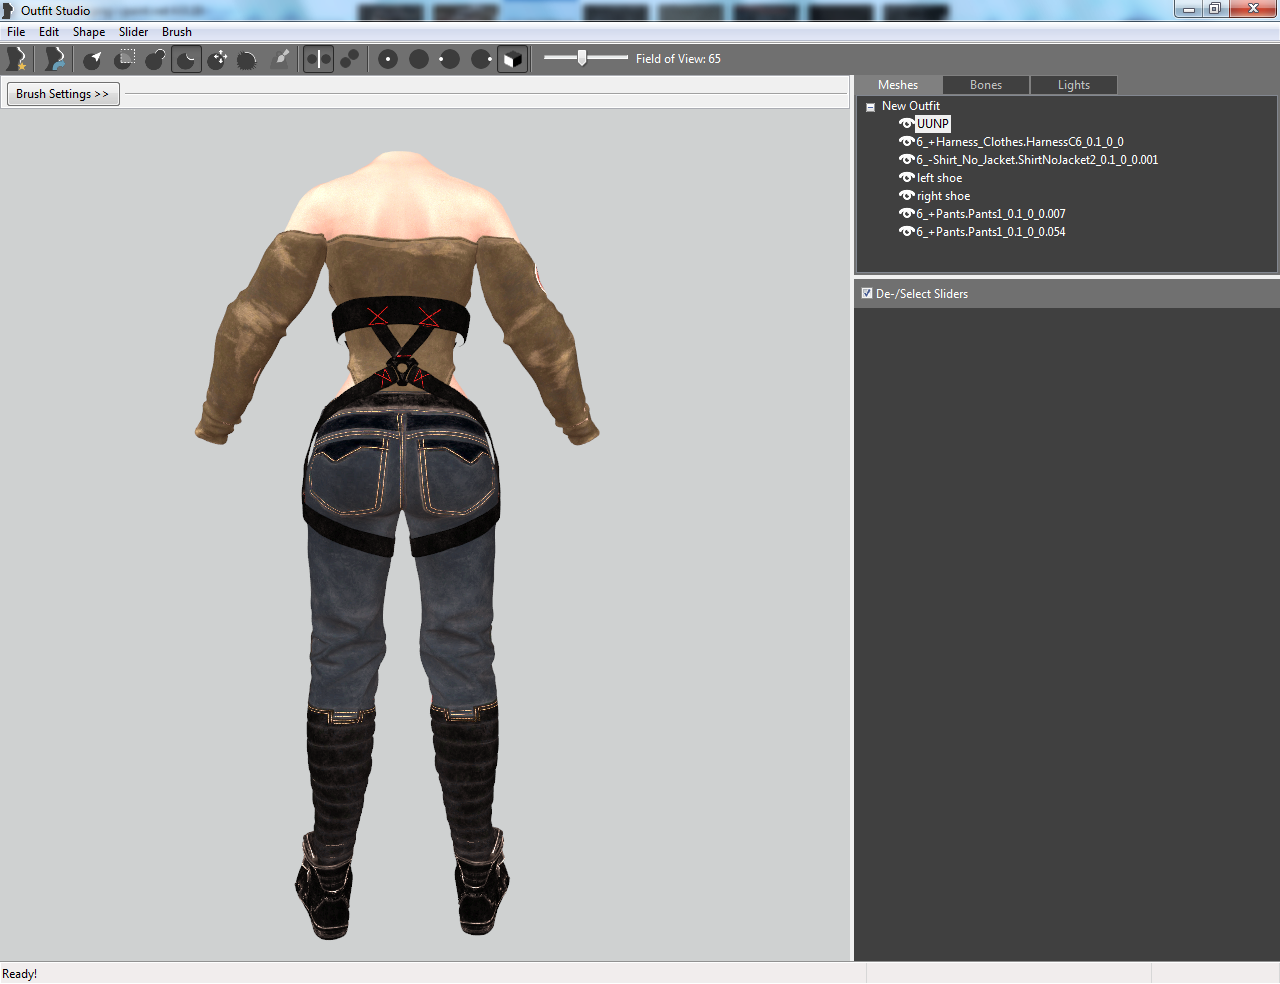
Task: Click the Load Project toolbar icon
Action: pyautogui.click(x=55, y=59)
